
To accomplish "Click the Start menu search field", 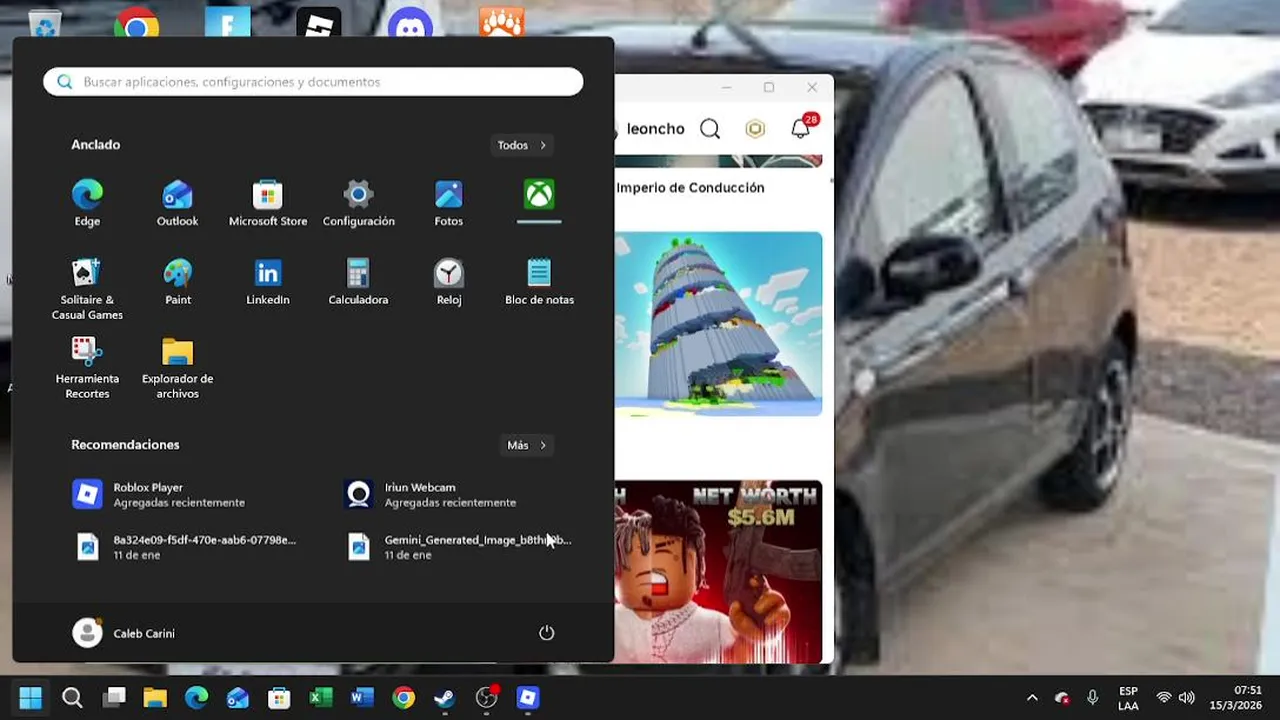I will point(313,82).
